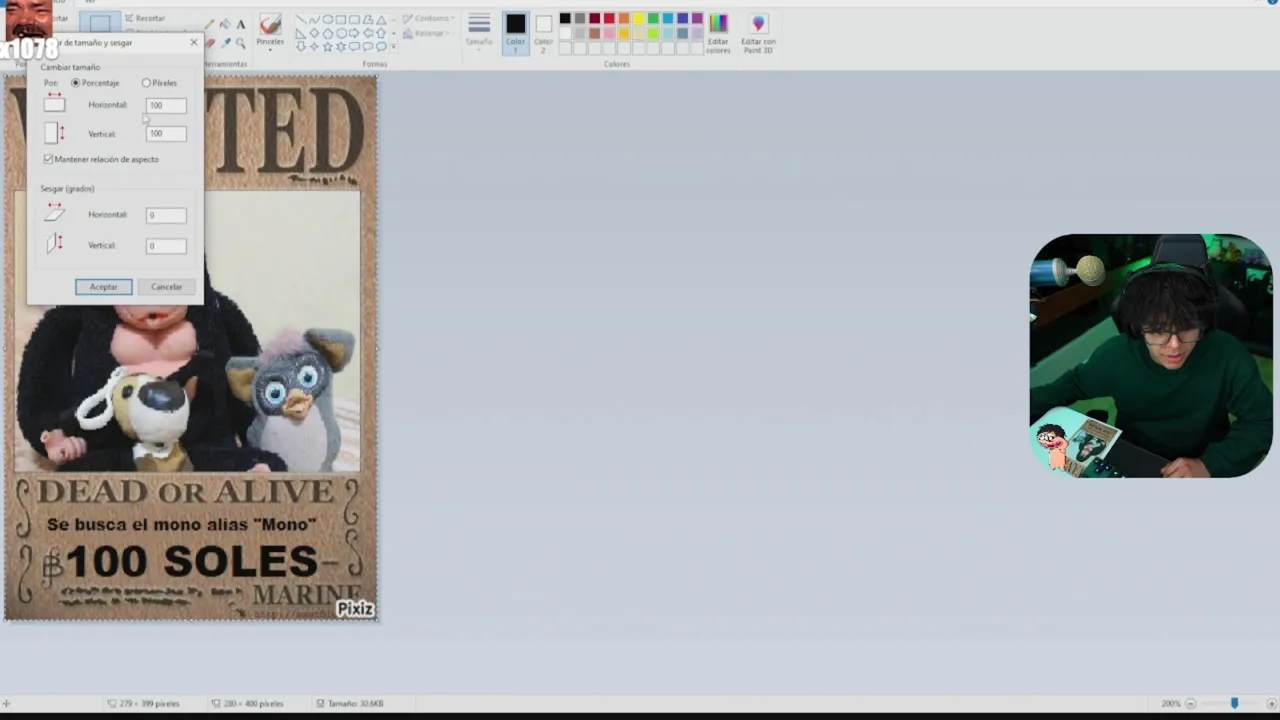The width and height of the screenshot is (1280, 720).
Task: Click the '200%' zoom level text
Action: 1171,704
